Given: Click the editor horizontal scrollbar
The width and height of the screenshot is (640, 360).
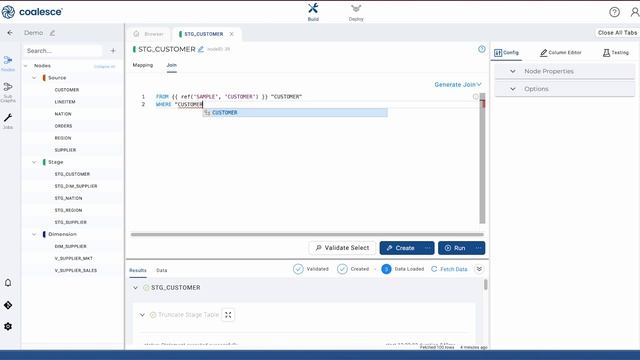Looking at the screenshot, I should [x=307, y=235].
